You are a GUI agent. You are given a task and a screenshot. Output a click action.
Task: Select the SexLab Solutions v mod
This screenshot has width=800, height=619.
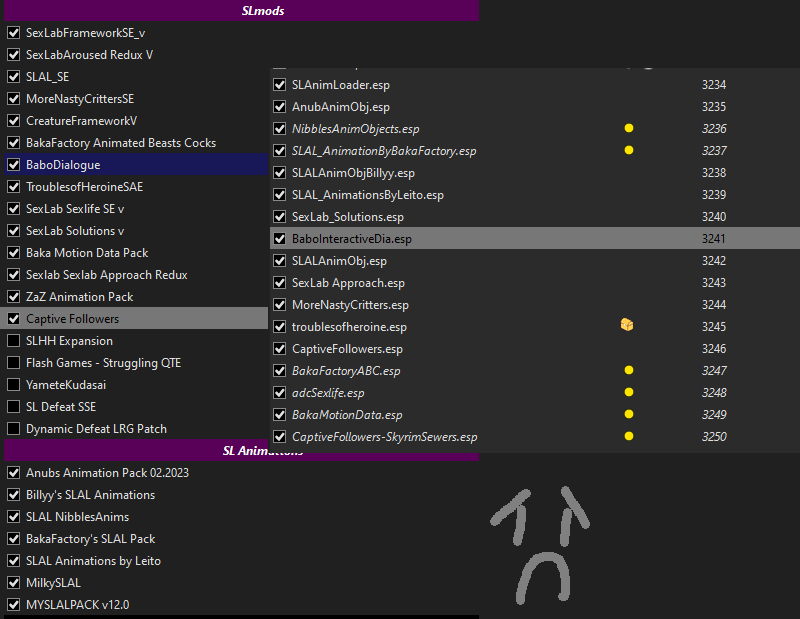click(x=75, y=231)
